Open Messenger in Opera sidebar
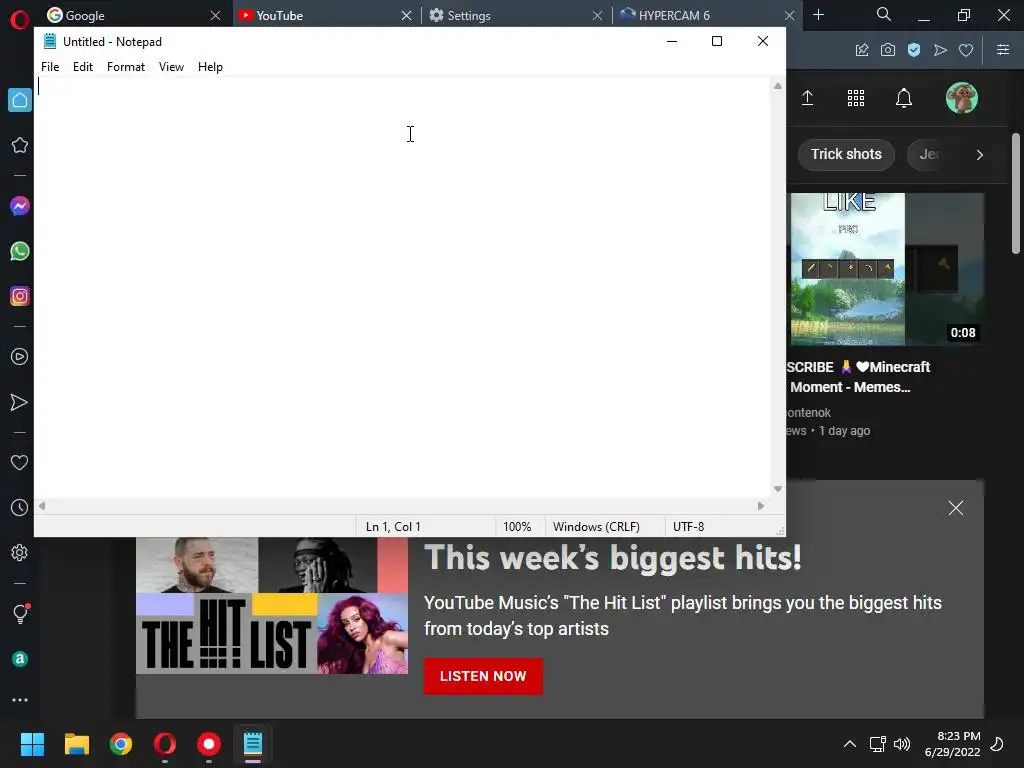1024x768 pixels. [20, 206]
